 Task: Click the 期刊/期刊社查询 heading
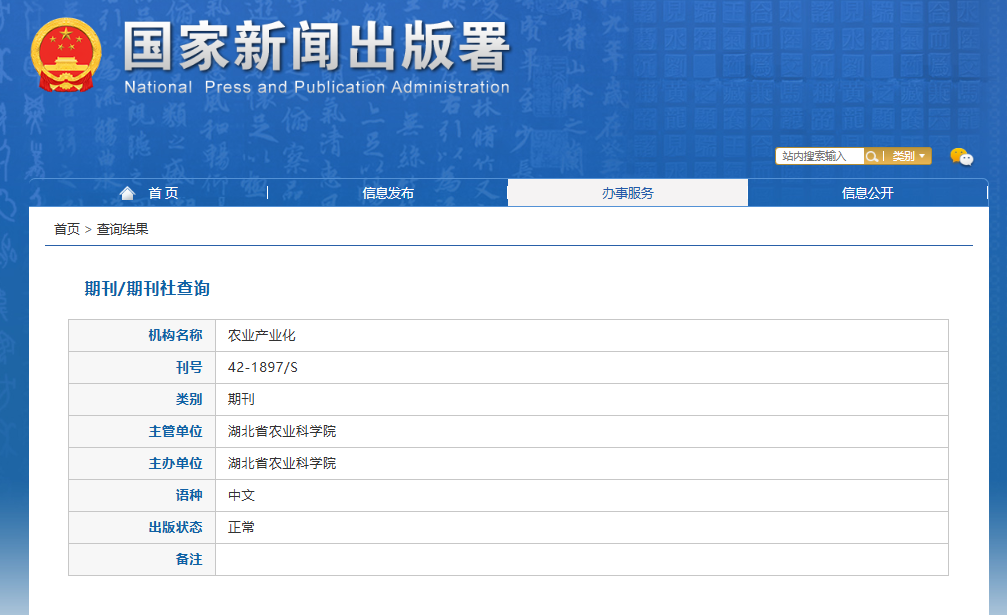[x=147, y=289]
